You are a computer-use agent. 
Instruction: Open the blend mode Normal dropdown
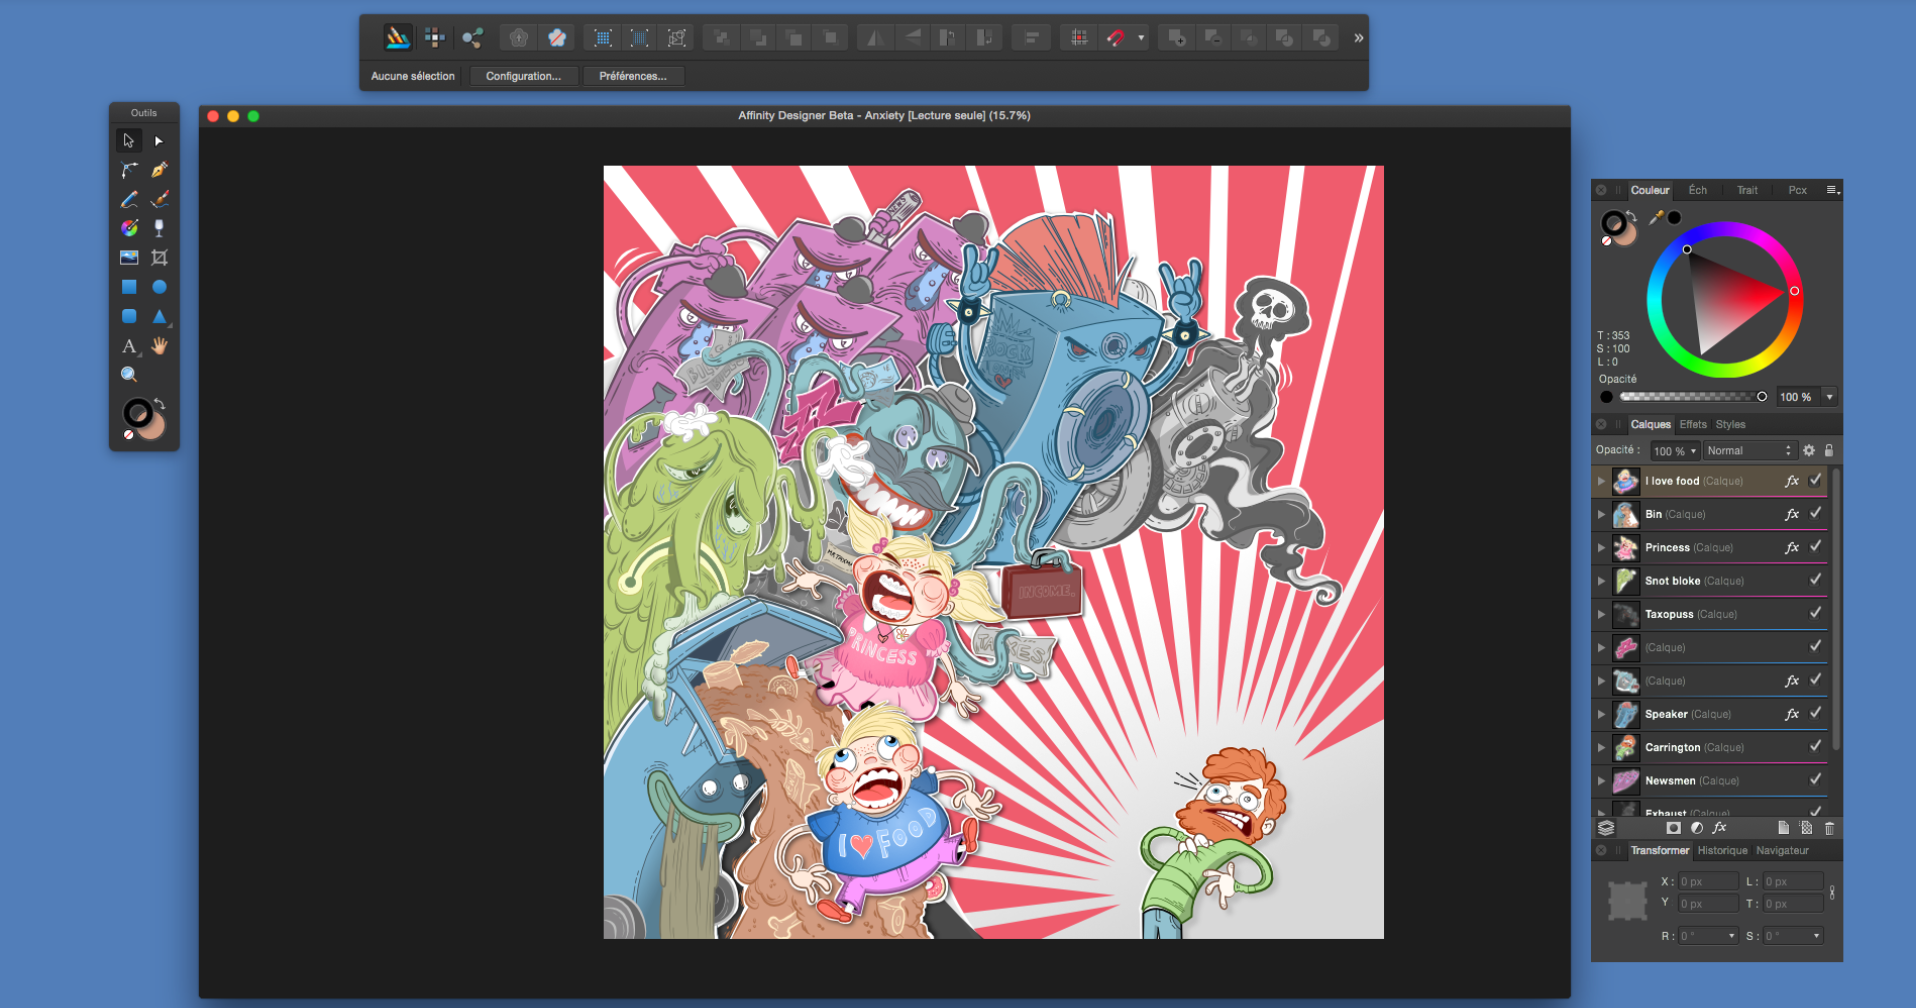tap(1749, 451)
